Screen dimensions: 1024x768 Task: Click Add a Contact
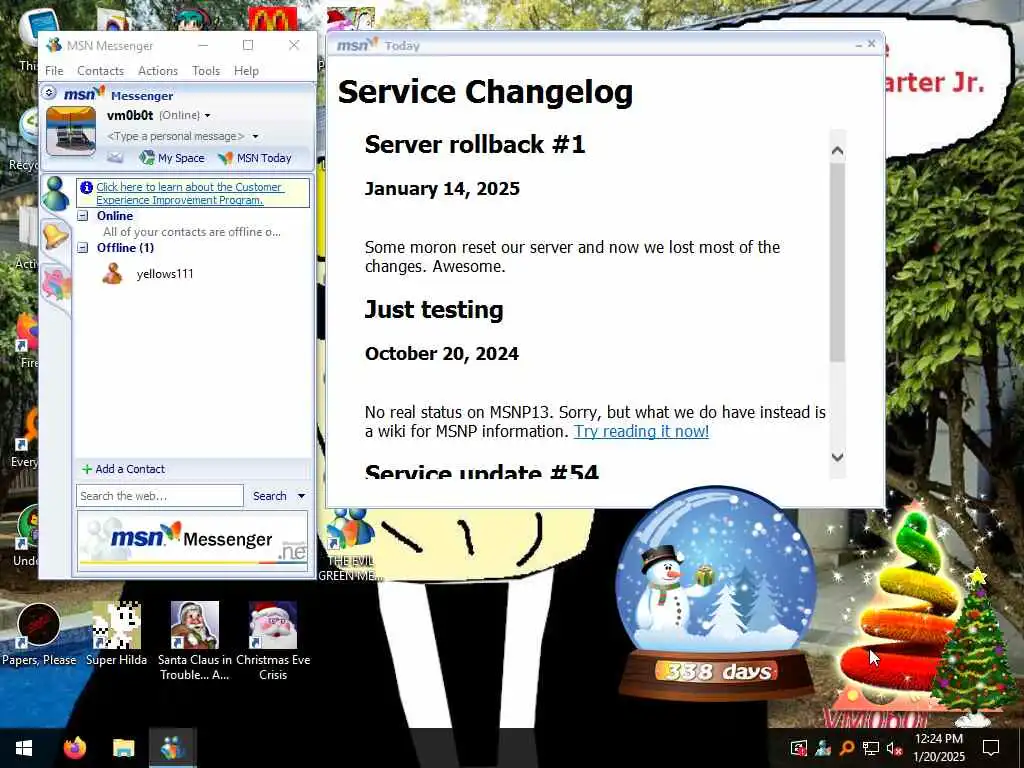coord(123,469)
